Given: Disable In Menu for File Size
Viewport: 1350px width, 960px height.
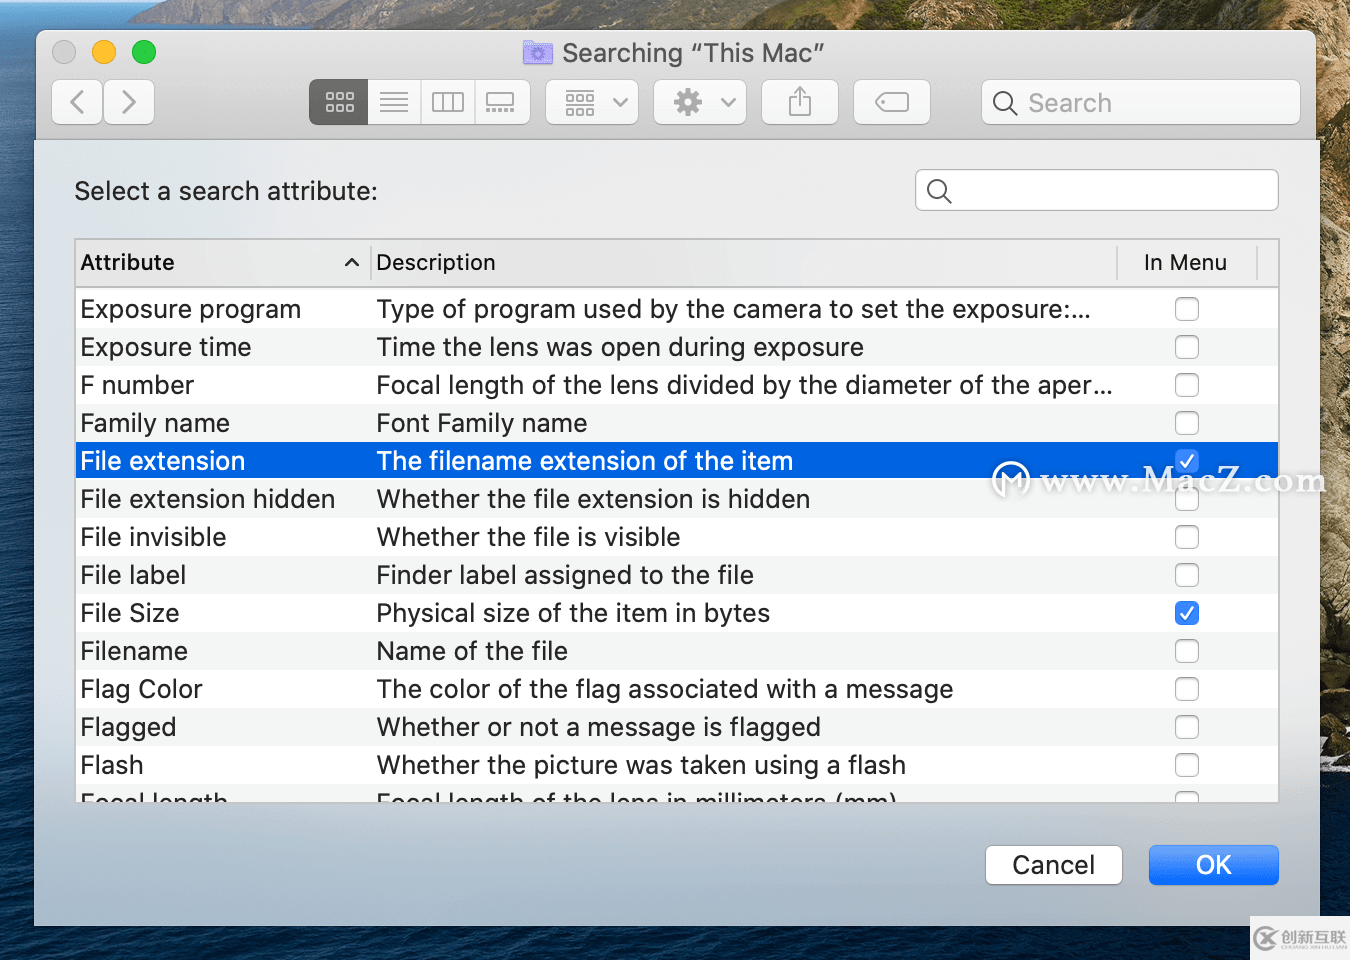Looking at the screenshot, I should (1187, 613).
